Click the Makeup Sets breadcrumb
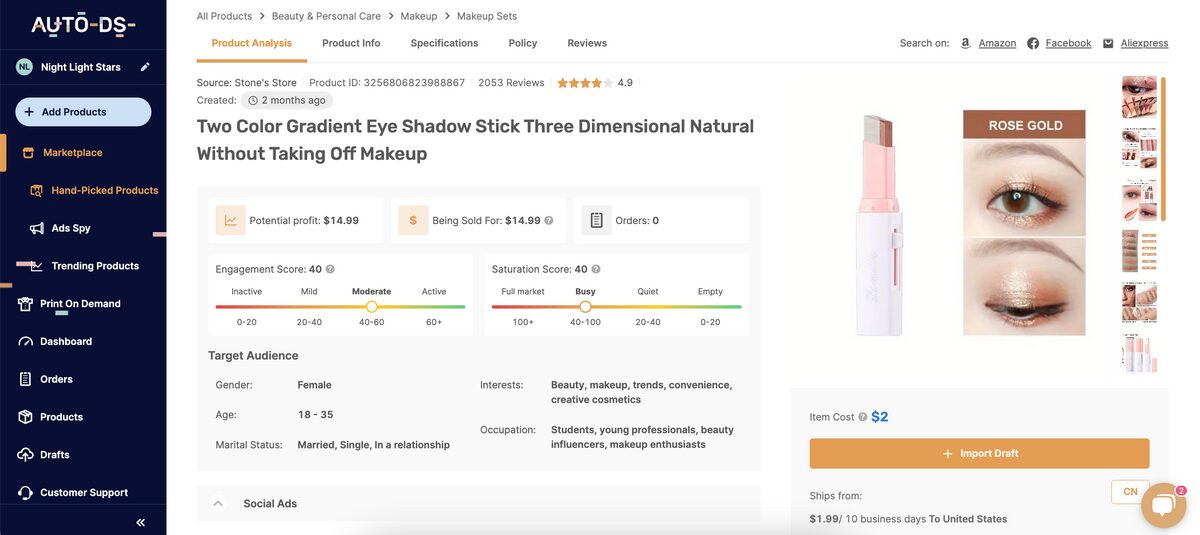 coord(487,16)
